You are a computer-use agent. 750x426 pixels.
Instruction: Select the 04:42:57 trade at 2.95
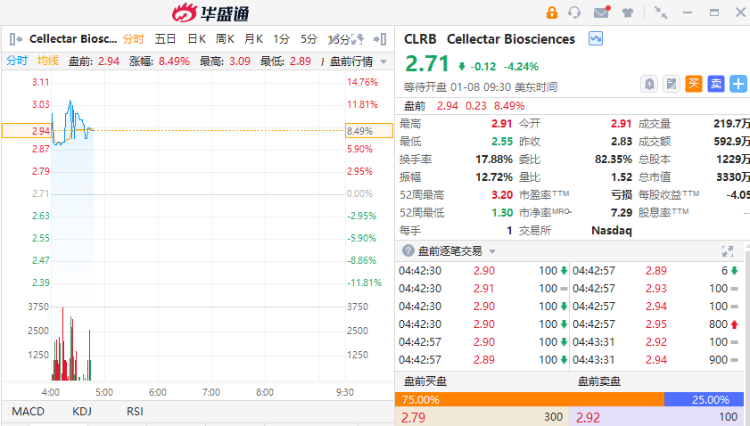point(655,324)
